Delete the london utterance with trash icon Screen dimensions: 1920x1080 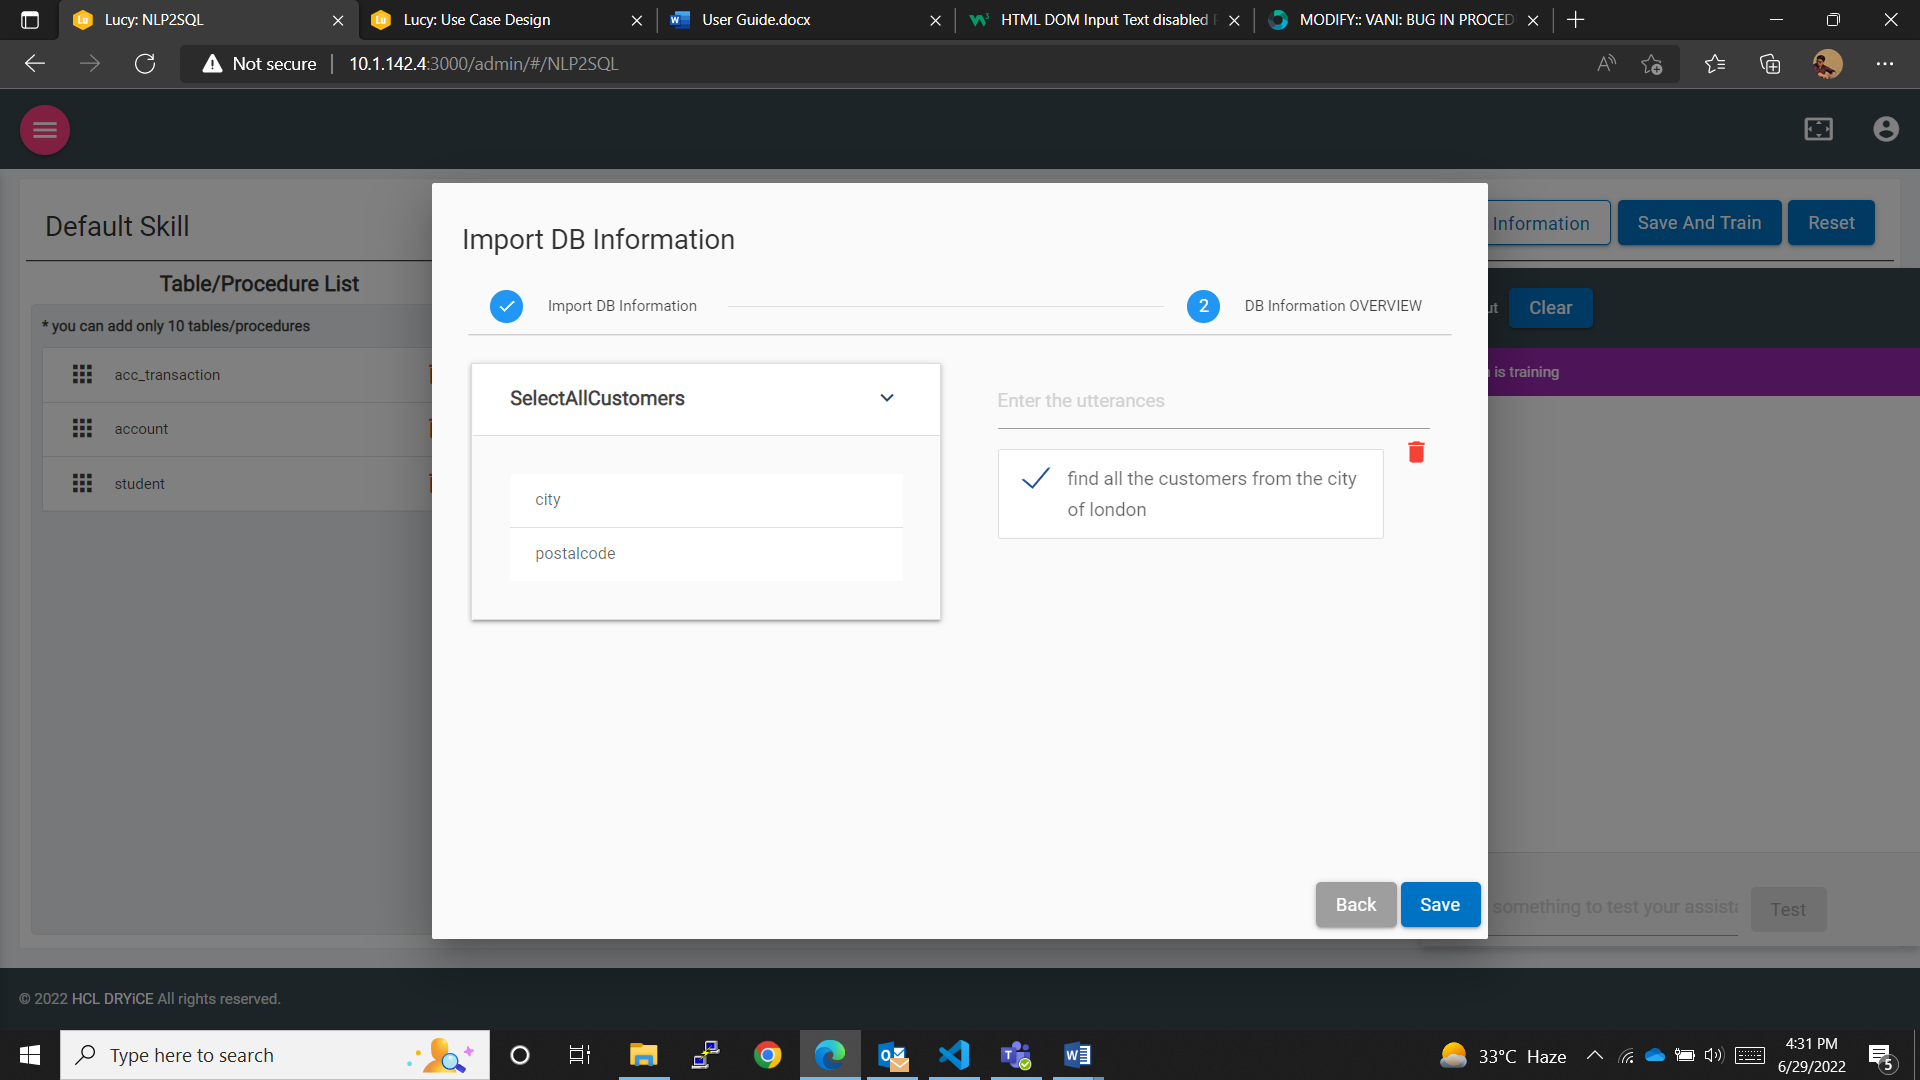pyautogui.click(x=1416, y=453)
